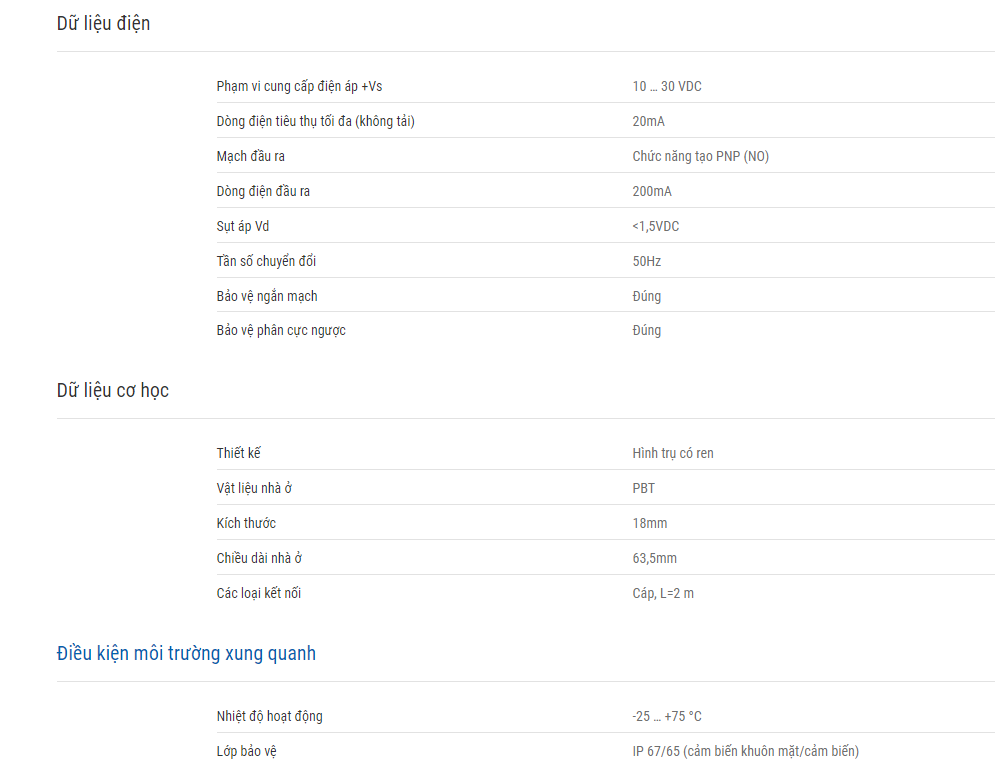The height and width of the screenshot is (779, 995).
Task: Click the '10 ... 30 VDC' value
Action: click(x=667, y=86)
